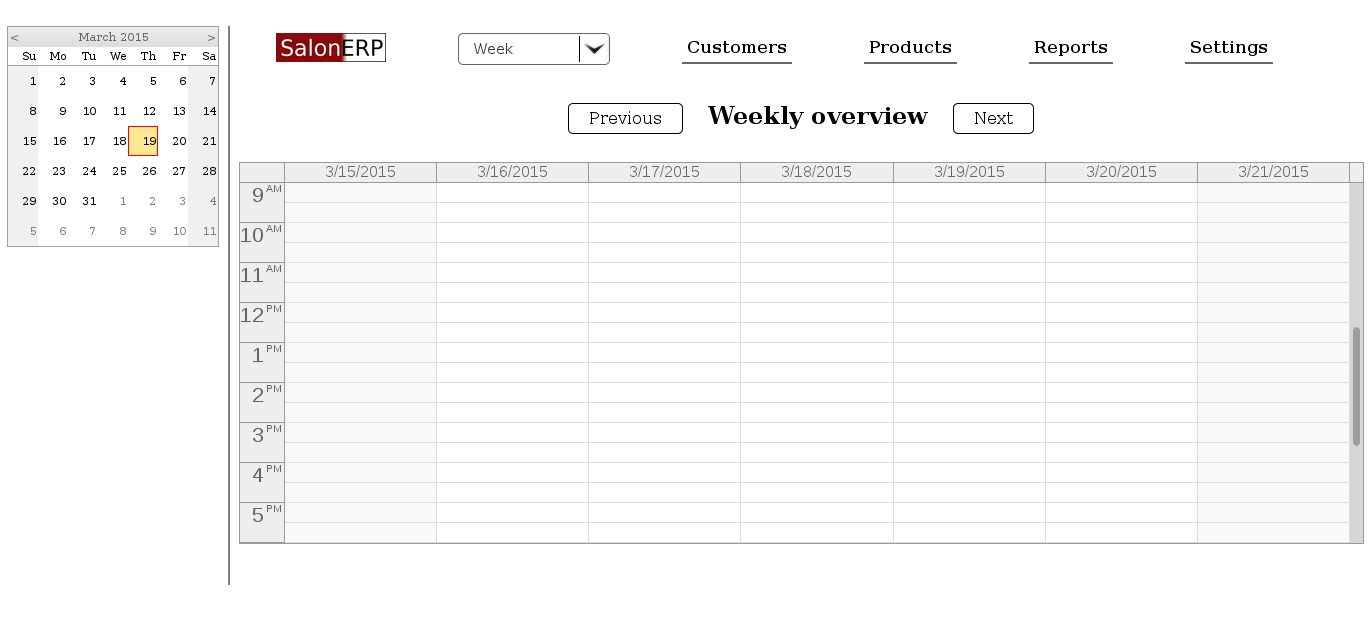Expand the view selector arrow

click(595, 48)
